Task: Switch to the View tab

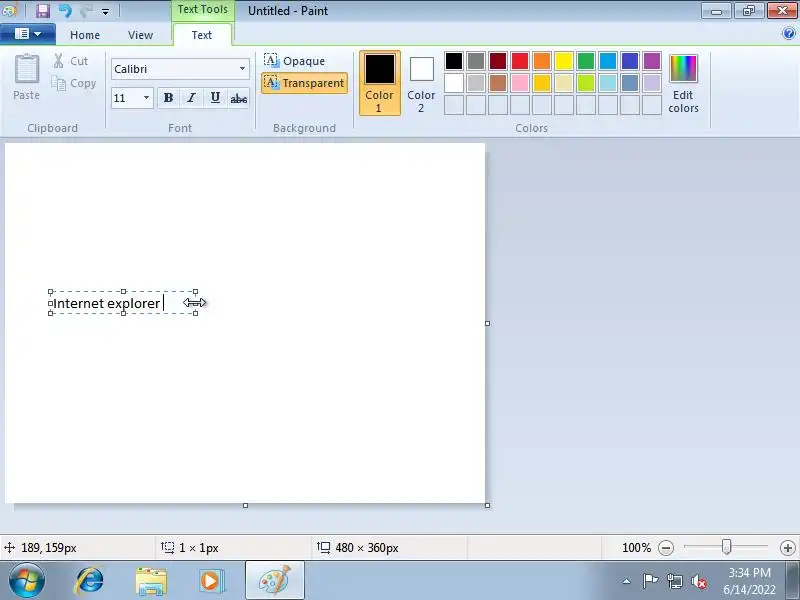Action: pos(140,35)
